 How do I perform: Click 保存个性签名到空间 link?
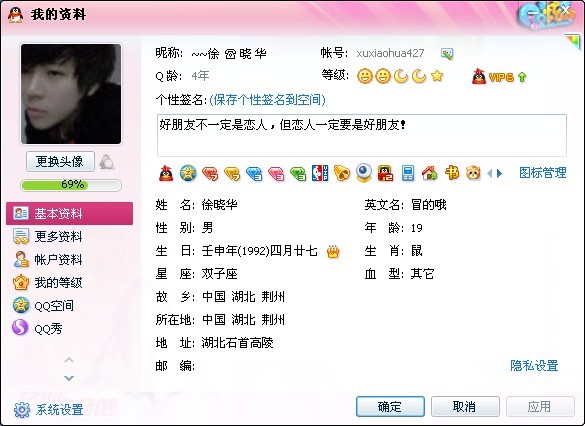tap(267, 100)
